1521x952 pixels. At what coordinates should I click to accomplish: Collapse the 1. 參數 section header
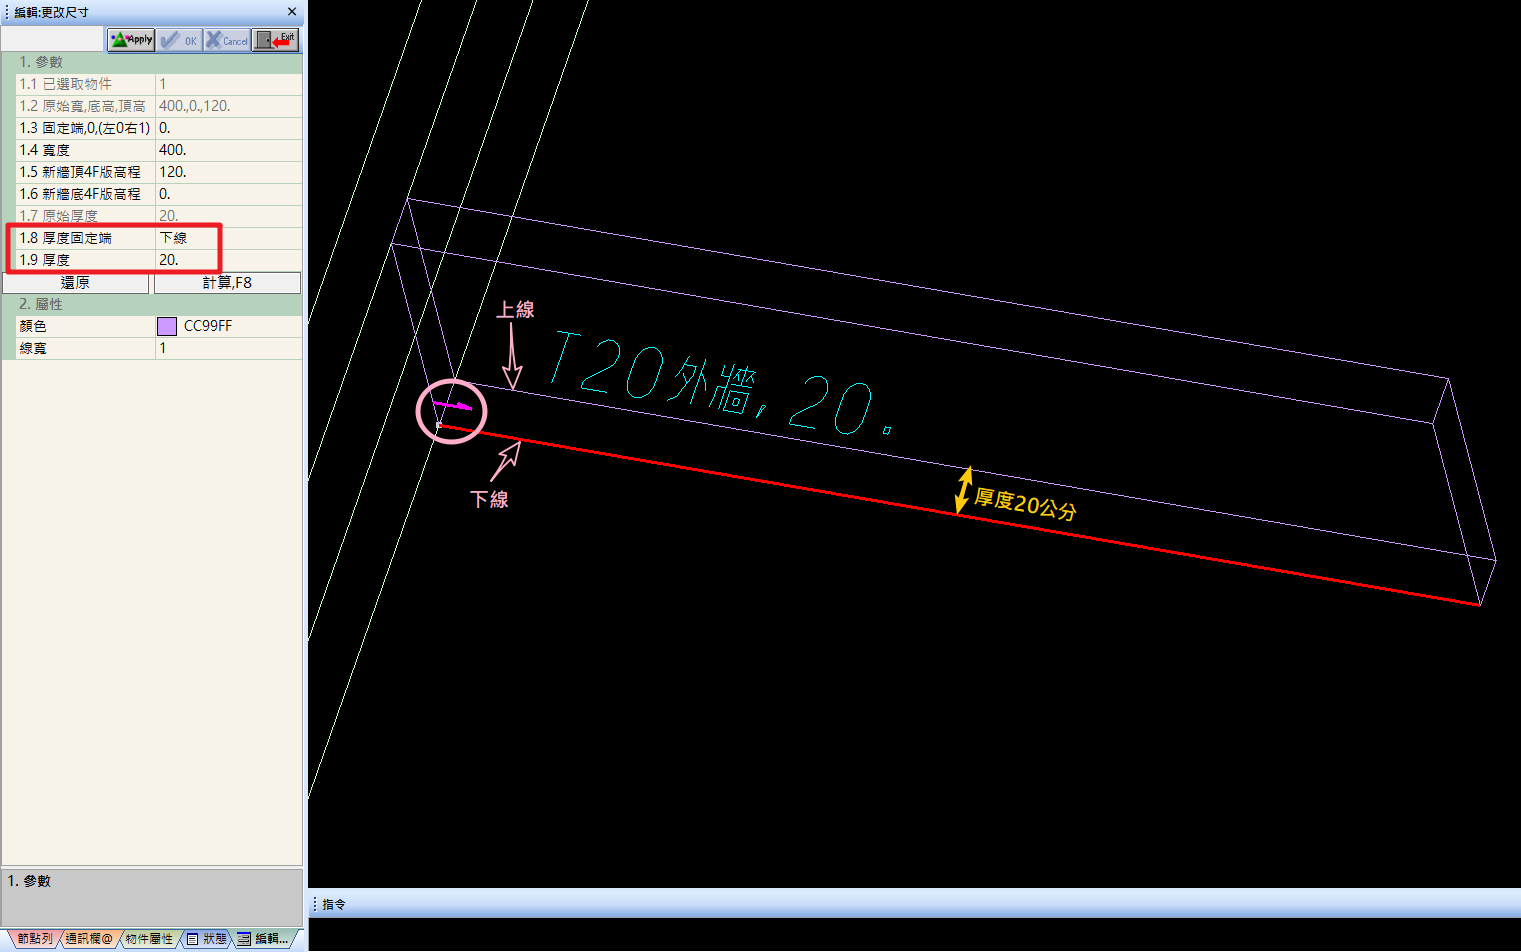(152, 62)
